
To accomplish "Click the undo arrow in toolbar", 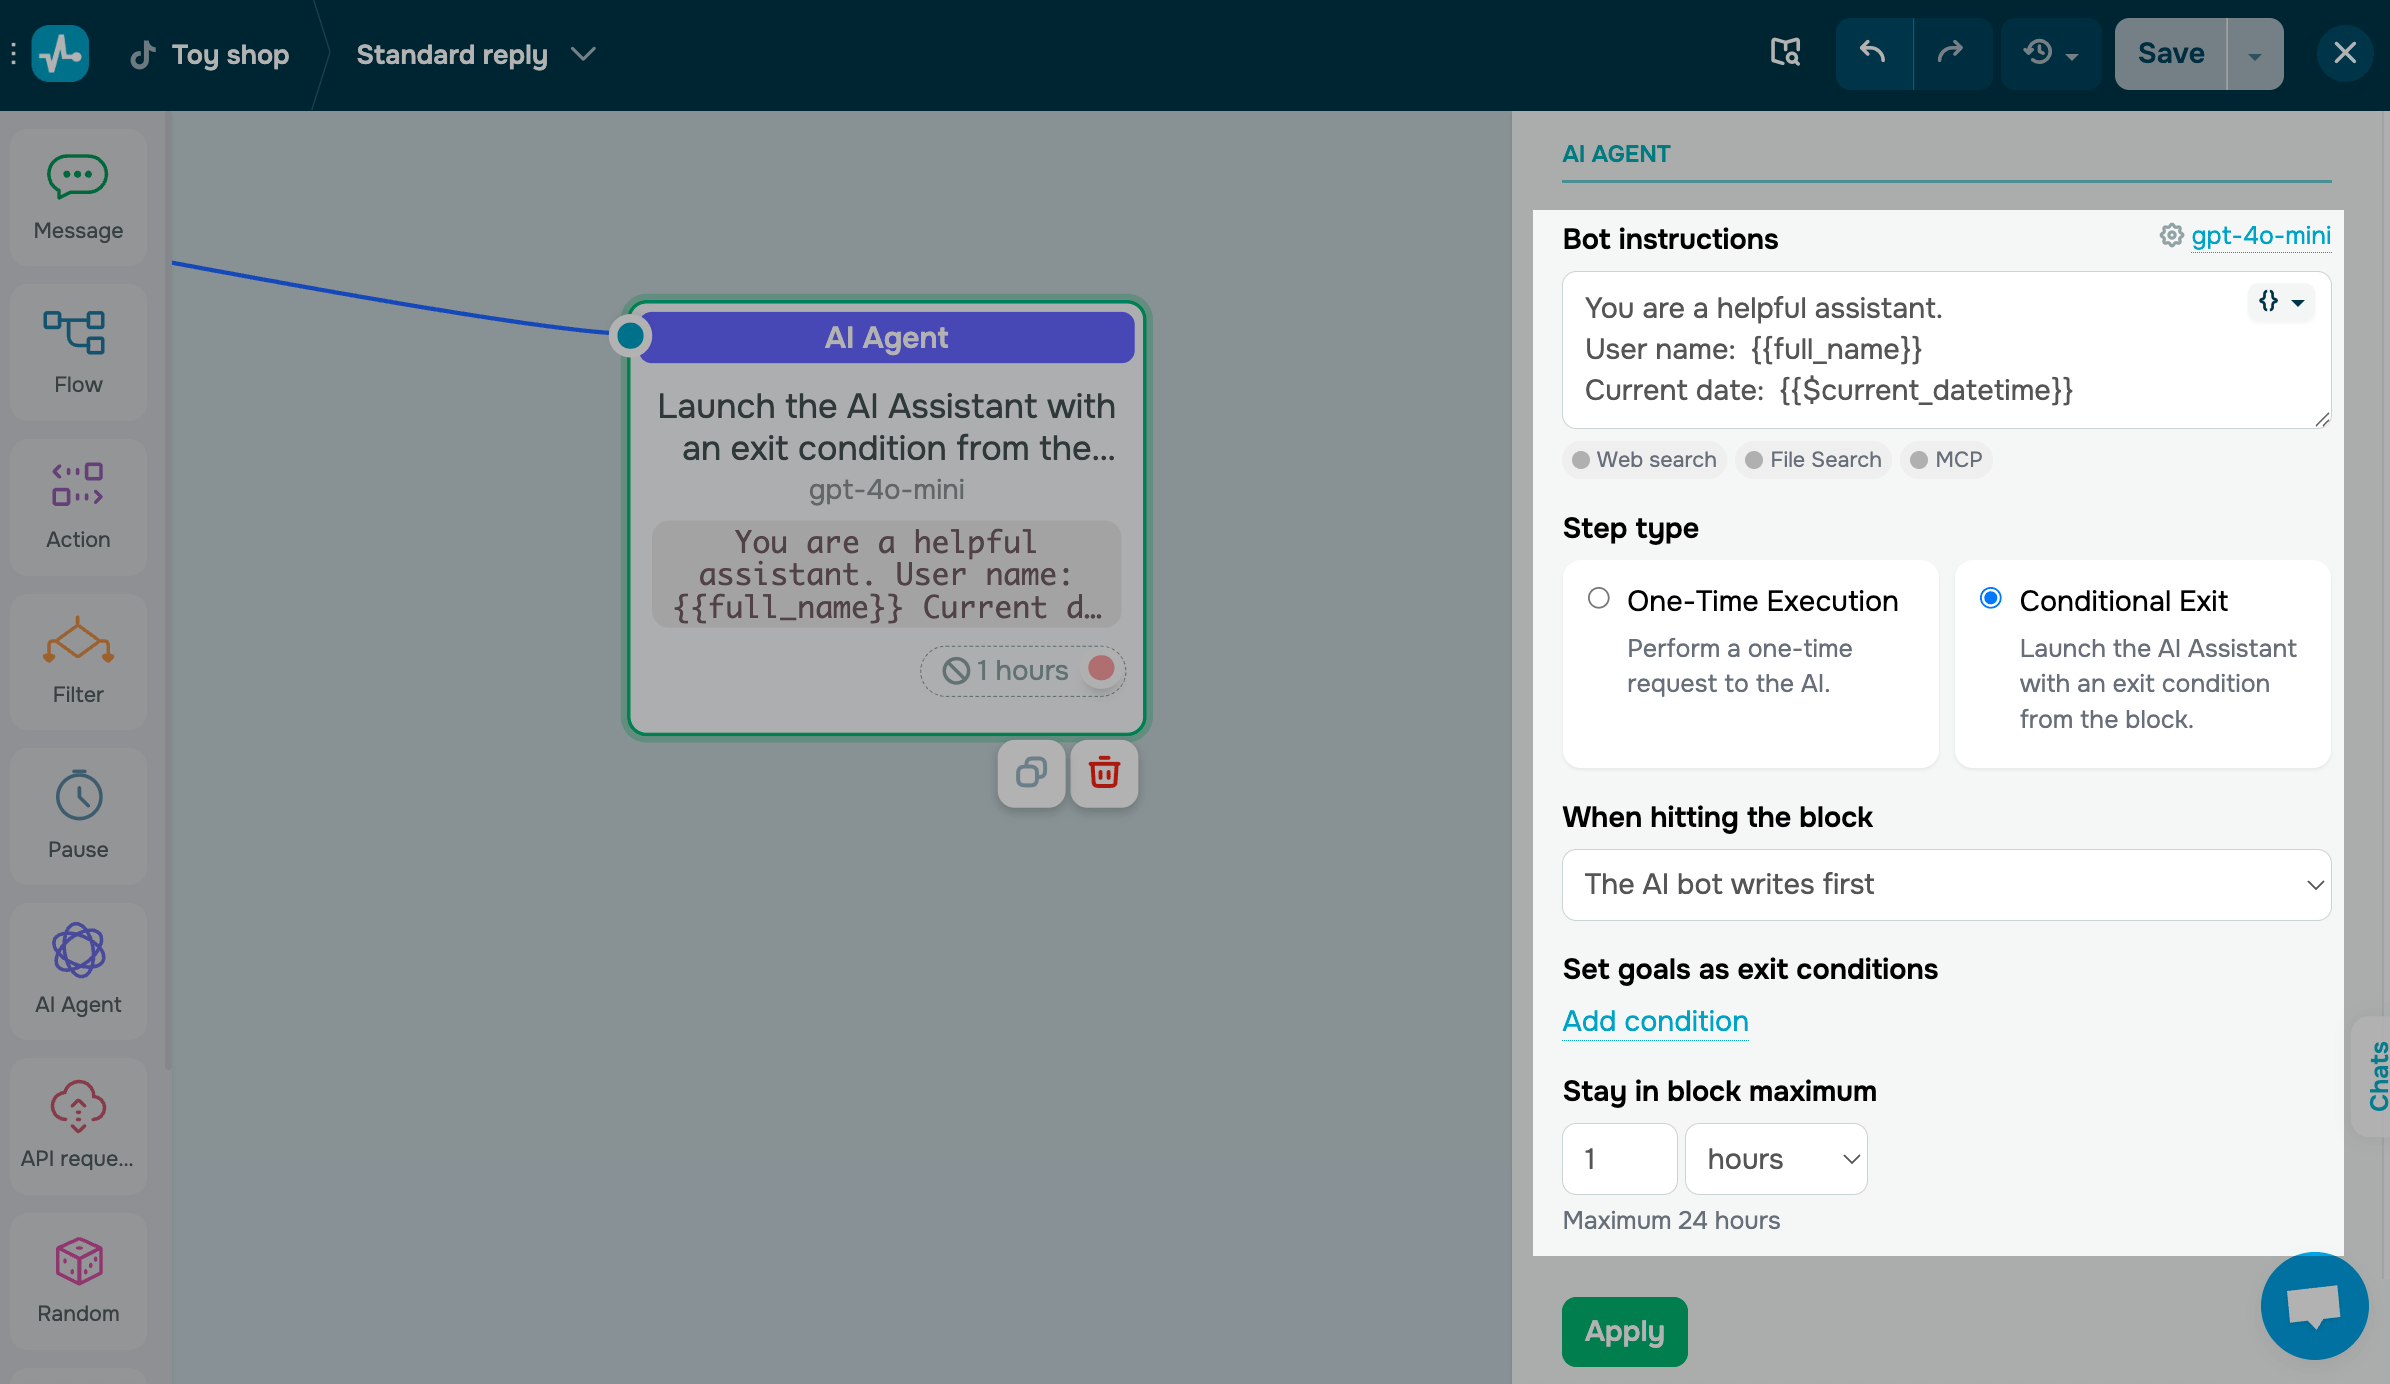I will click(1873, 53).
